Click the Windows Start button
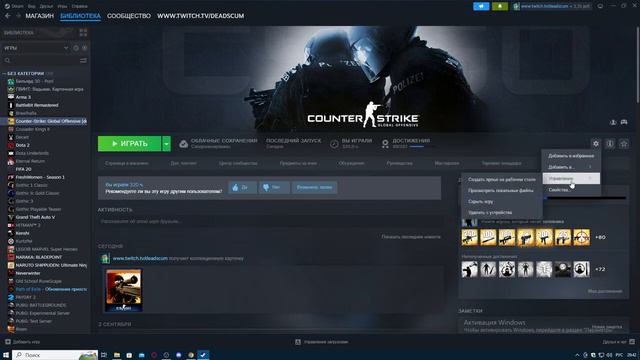640x360 pixels. [6, 355]
